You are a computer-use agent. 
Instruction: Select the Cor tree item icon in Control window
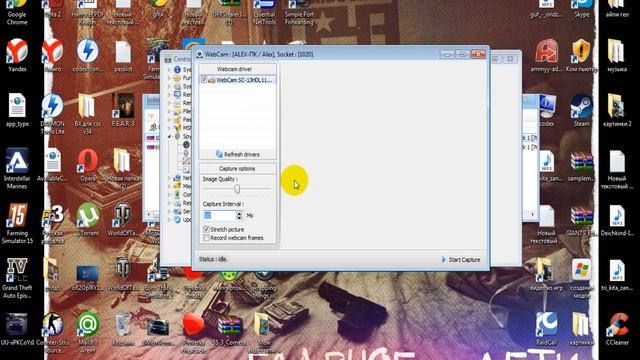pos(177,195)
